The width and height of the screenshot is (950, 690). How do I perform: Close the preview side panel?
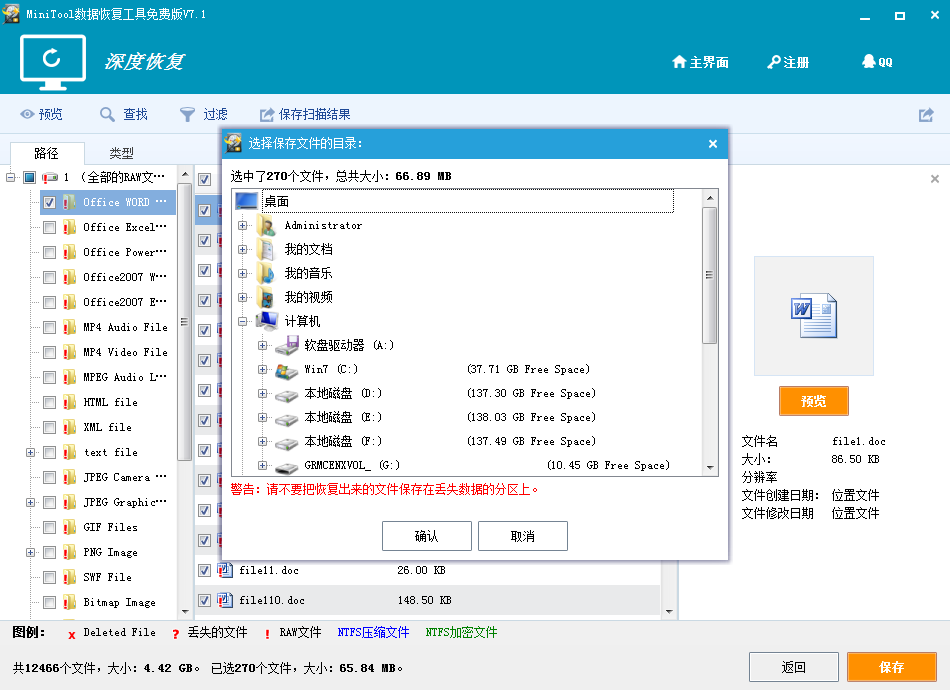point(935,179)
